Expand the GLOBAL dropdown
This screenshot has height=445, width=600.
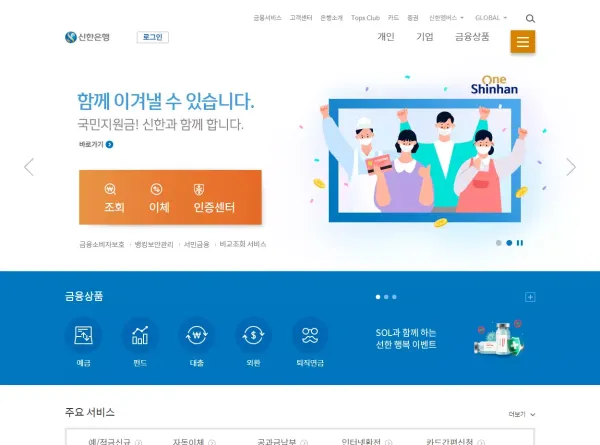tap(491, 18)
